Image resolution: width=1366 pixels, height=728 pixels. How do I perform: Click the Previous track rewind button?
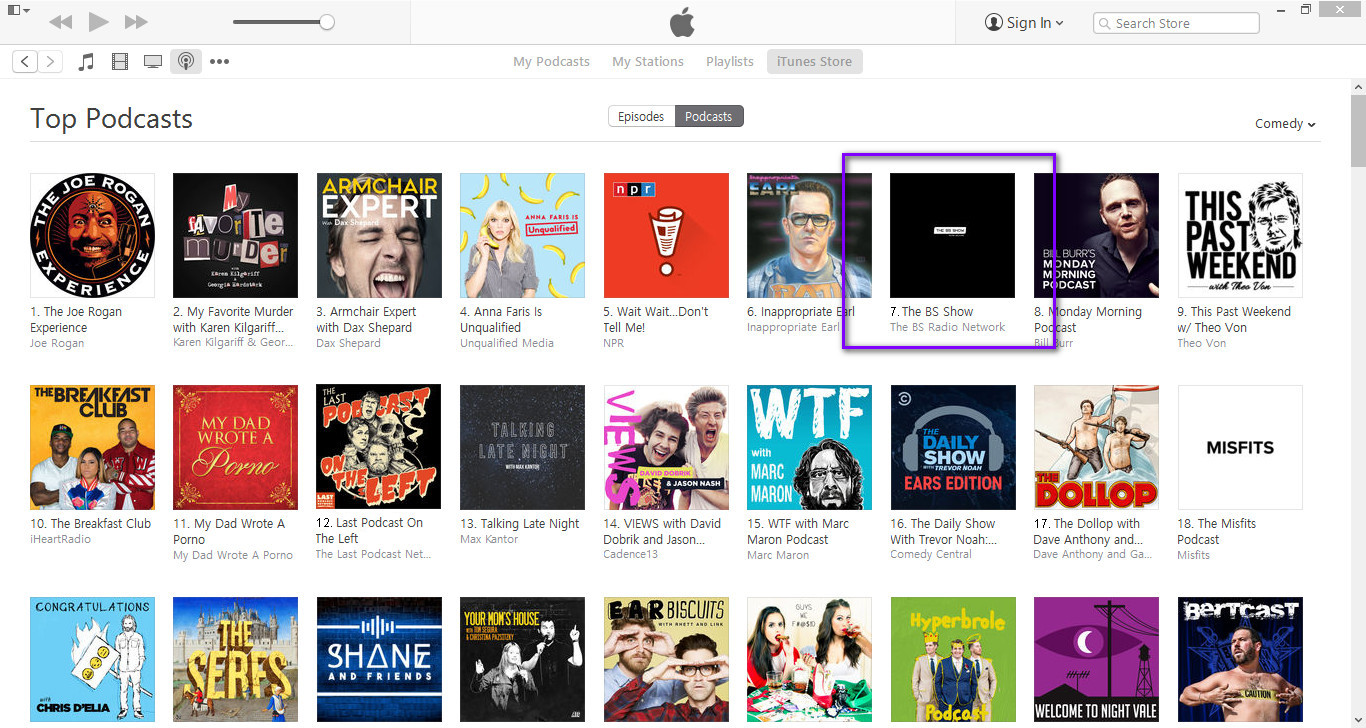pyautogui.click(x=60, y=22)
